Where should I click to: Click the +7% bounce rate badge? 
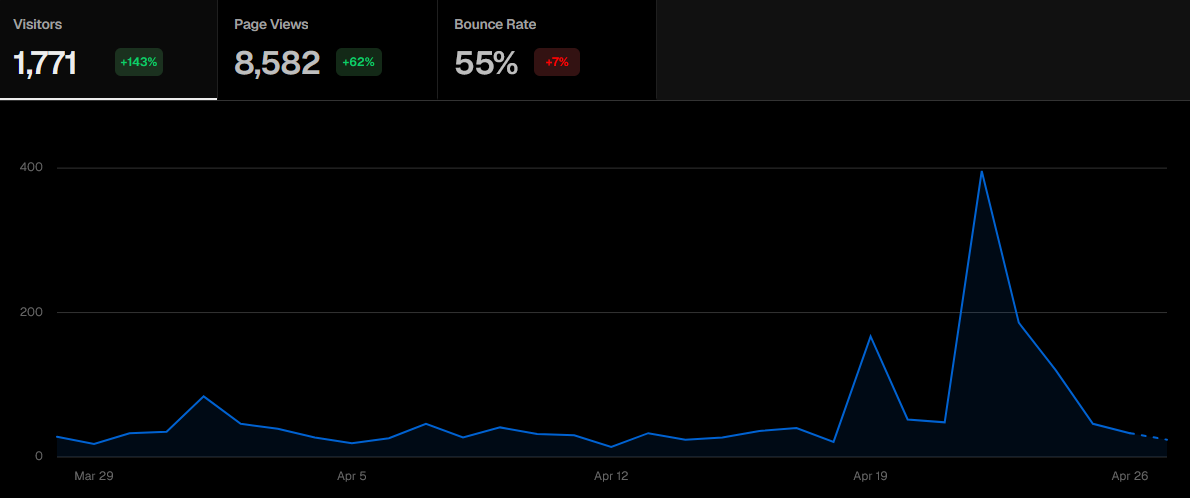point(557,62)
